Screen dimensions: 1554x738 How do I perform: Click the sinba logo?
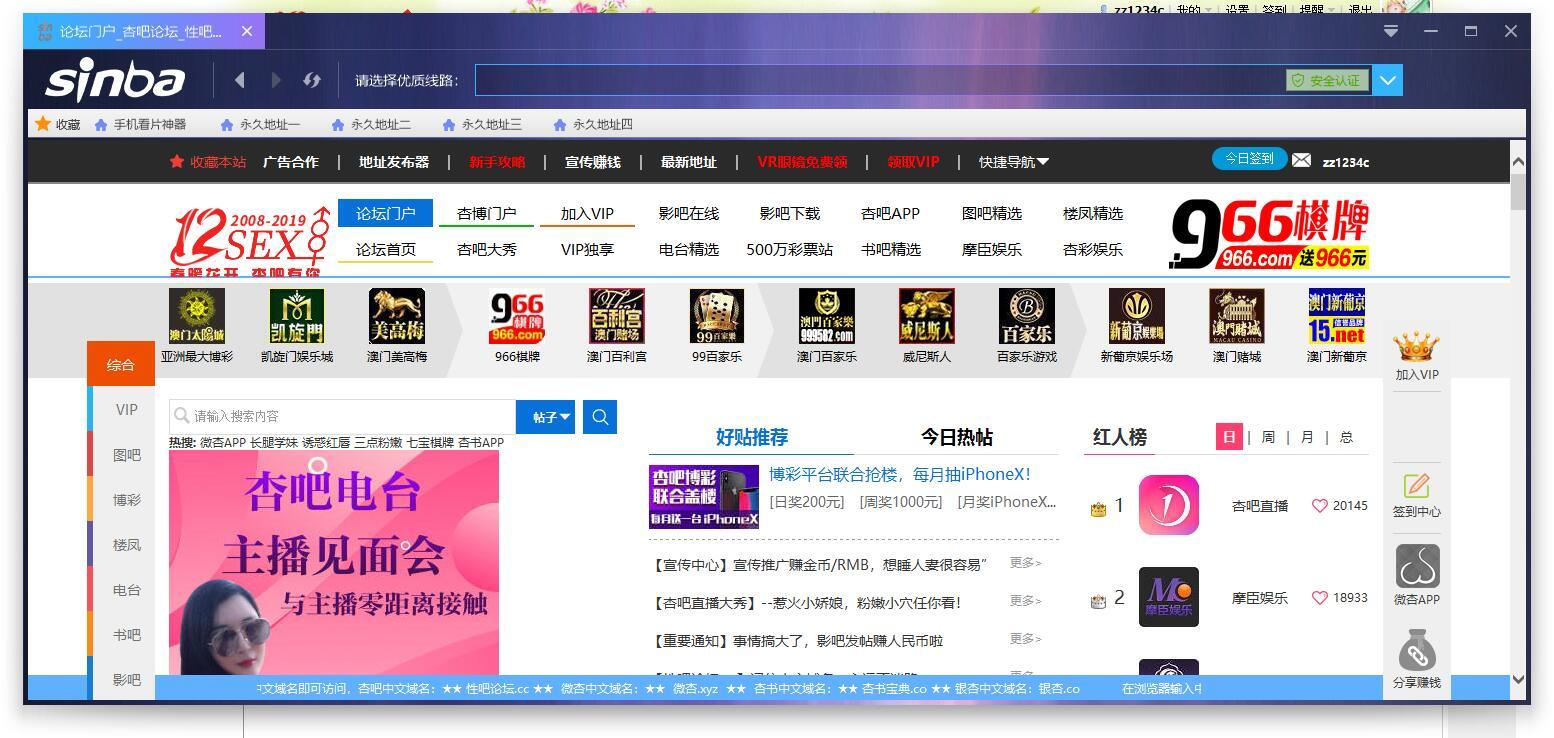115,80
